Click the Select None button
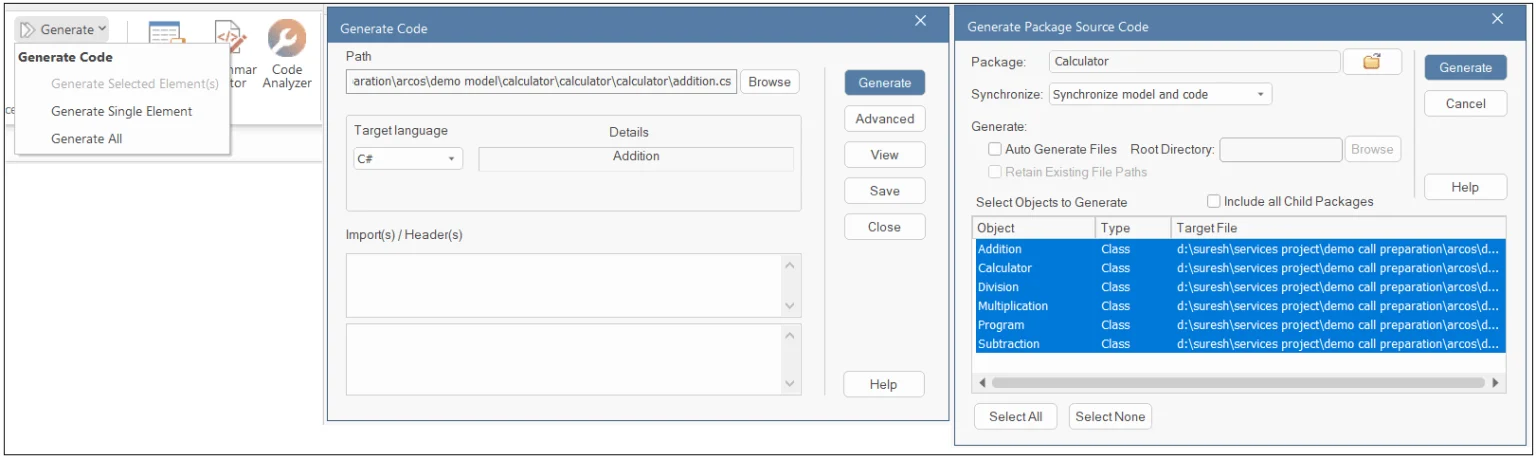The width and height of the screenshot is (1536, 460). pyautogui.click(x=1110, y=417)
